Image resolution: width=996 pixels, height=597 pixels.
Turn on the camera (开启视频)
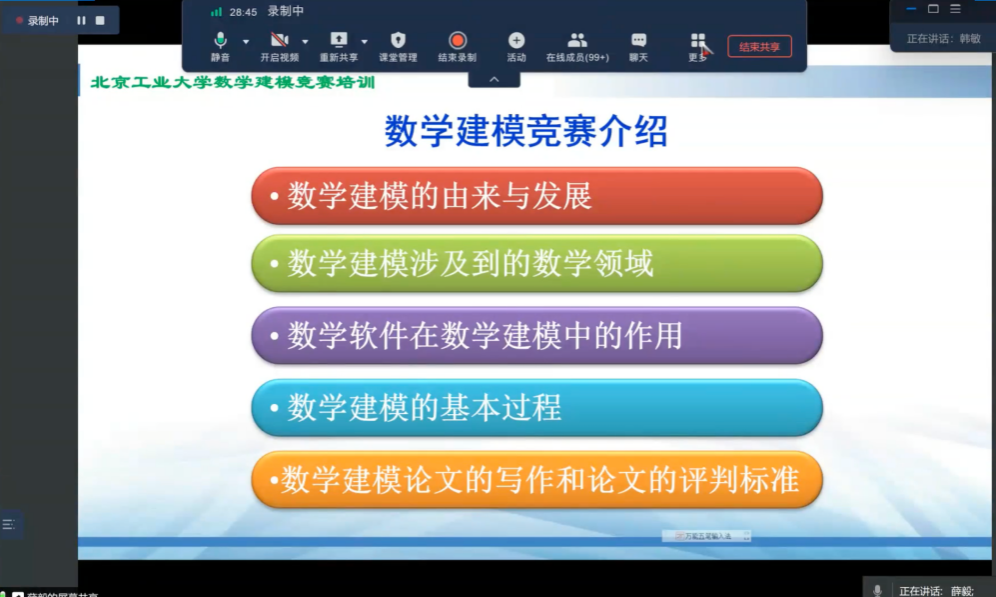click(x=279, y=41)
